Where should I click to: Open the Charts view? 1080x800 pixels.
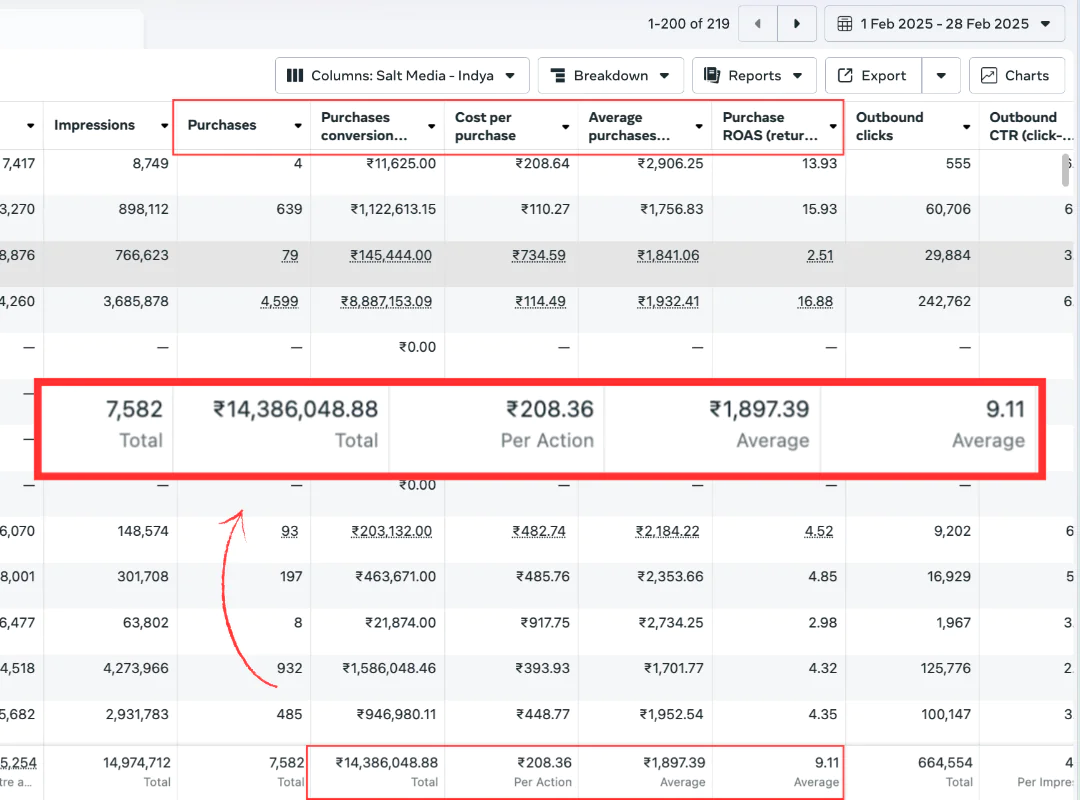pyautogui.click(x=1015, y=76)
